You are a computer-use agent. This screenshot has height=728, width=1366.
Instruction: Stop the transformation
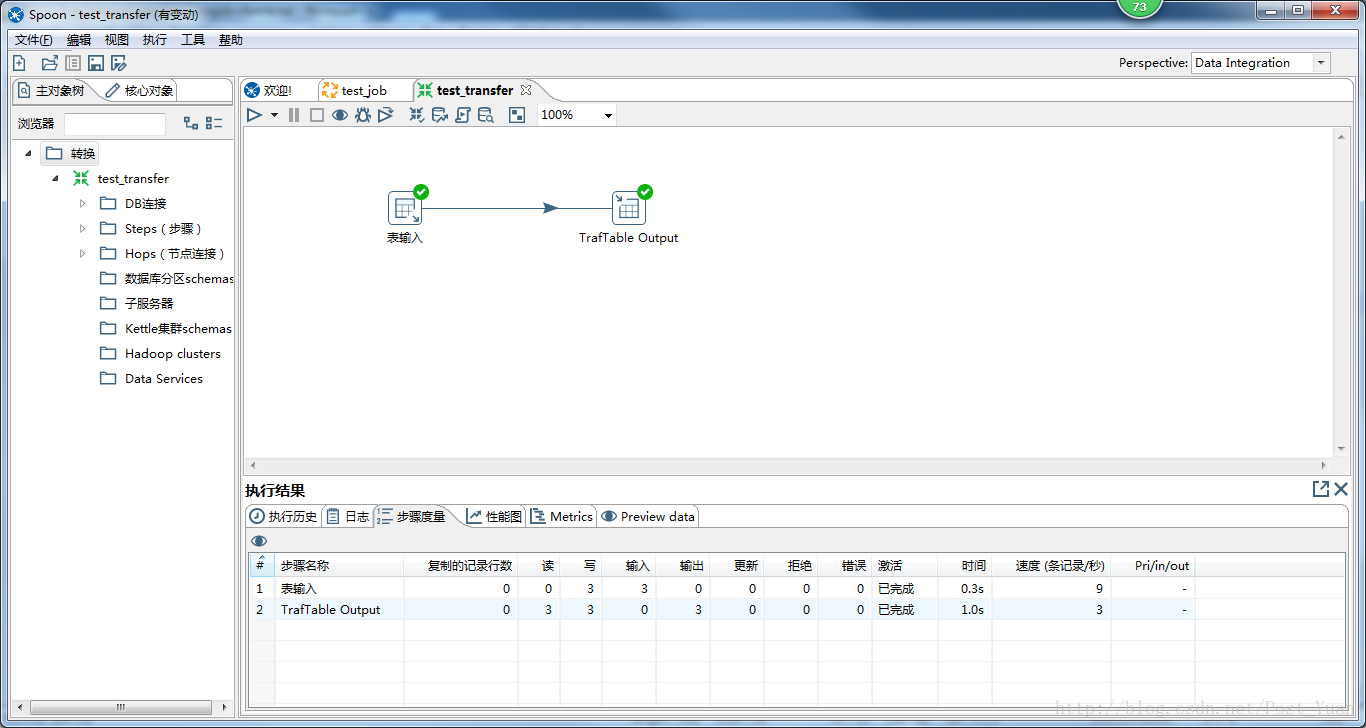(x=317, y=115)
